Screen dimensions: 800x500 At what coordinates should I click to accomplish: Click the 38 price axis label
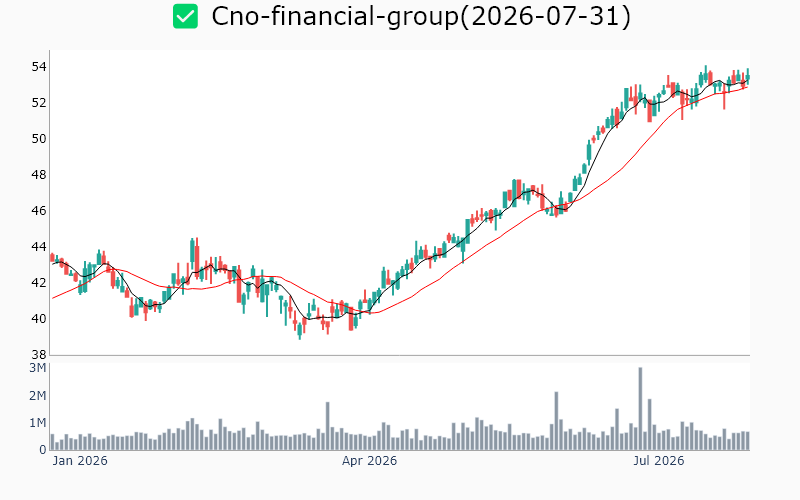coord(39,355)
